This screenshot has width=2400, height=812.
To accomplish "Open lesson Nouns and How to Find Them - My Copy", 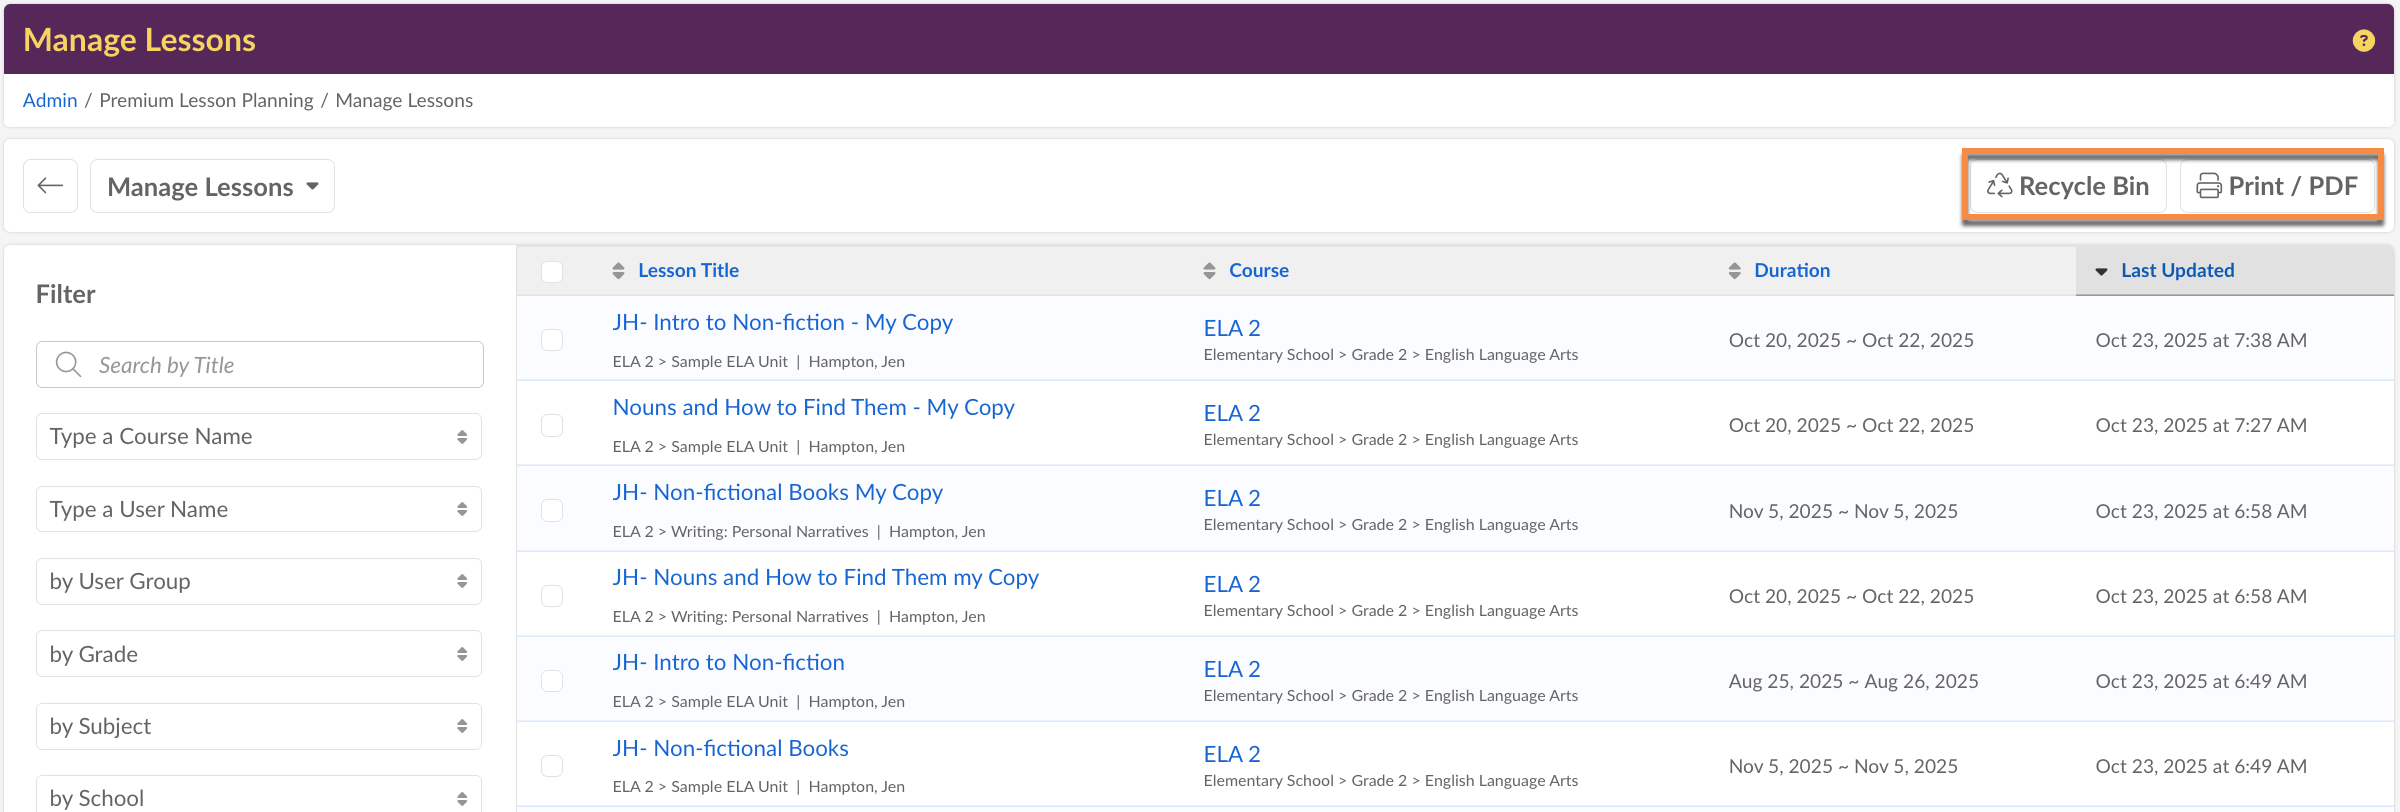I will pyautogui.click(x=813, y=407).
